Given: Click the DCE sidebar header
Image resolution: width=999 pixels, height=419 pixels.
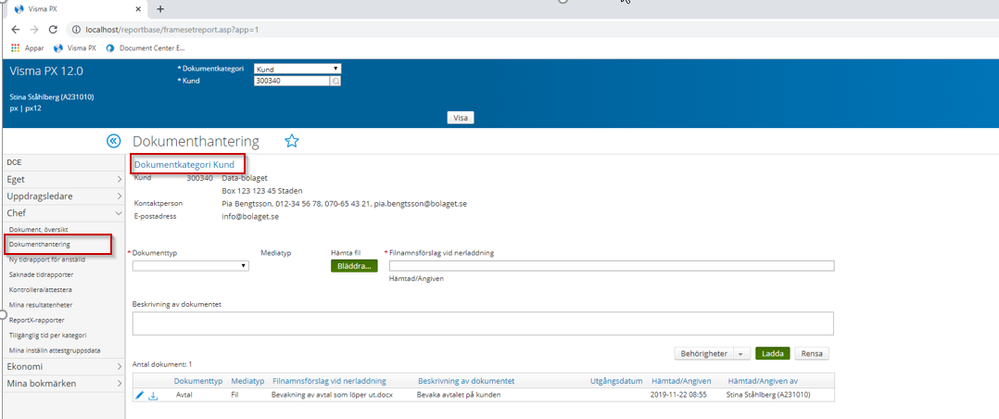Looking at the screenshot, I should pos(14,162).
